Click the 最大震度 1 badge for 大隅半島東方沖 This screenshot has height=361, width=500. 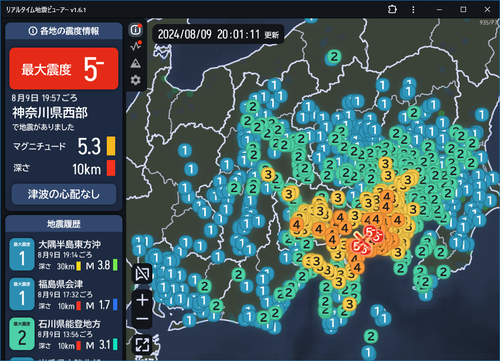[22, 254]
